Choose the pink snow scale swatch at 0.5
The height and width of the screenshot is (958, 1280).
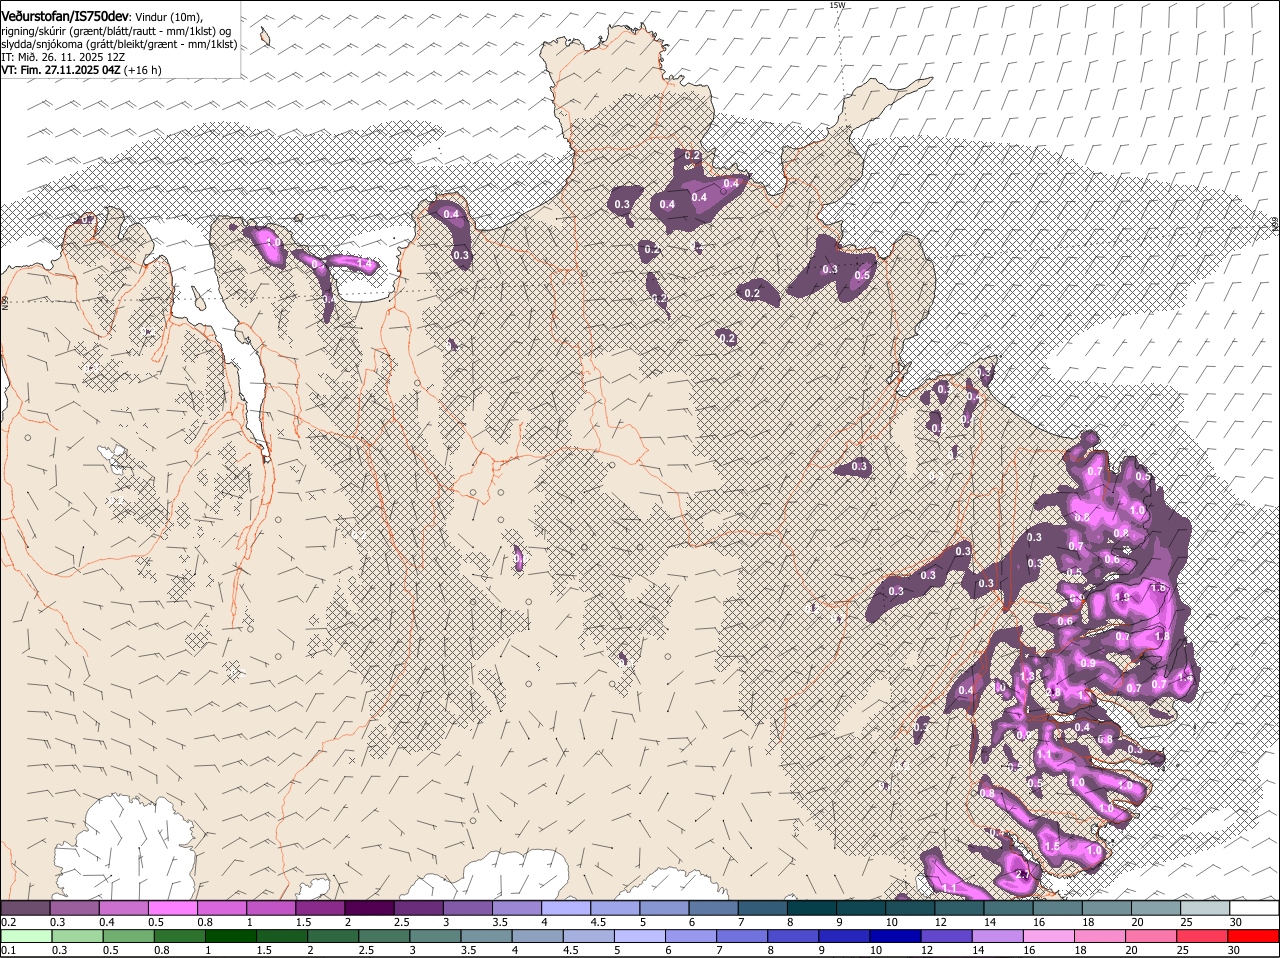click(x=172, y=908)
